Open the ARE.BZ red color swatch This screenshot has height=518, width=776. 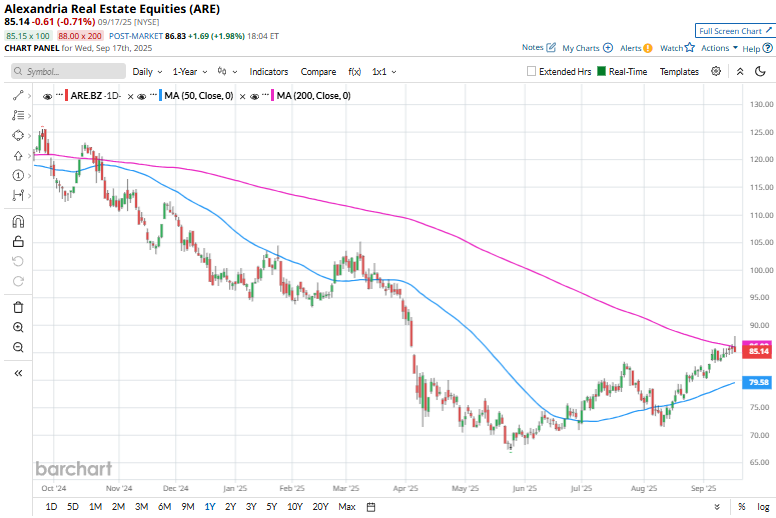pyautogui.click(x=66, y=95)
